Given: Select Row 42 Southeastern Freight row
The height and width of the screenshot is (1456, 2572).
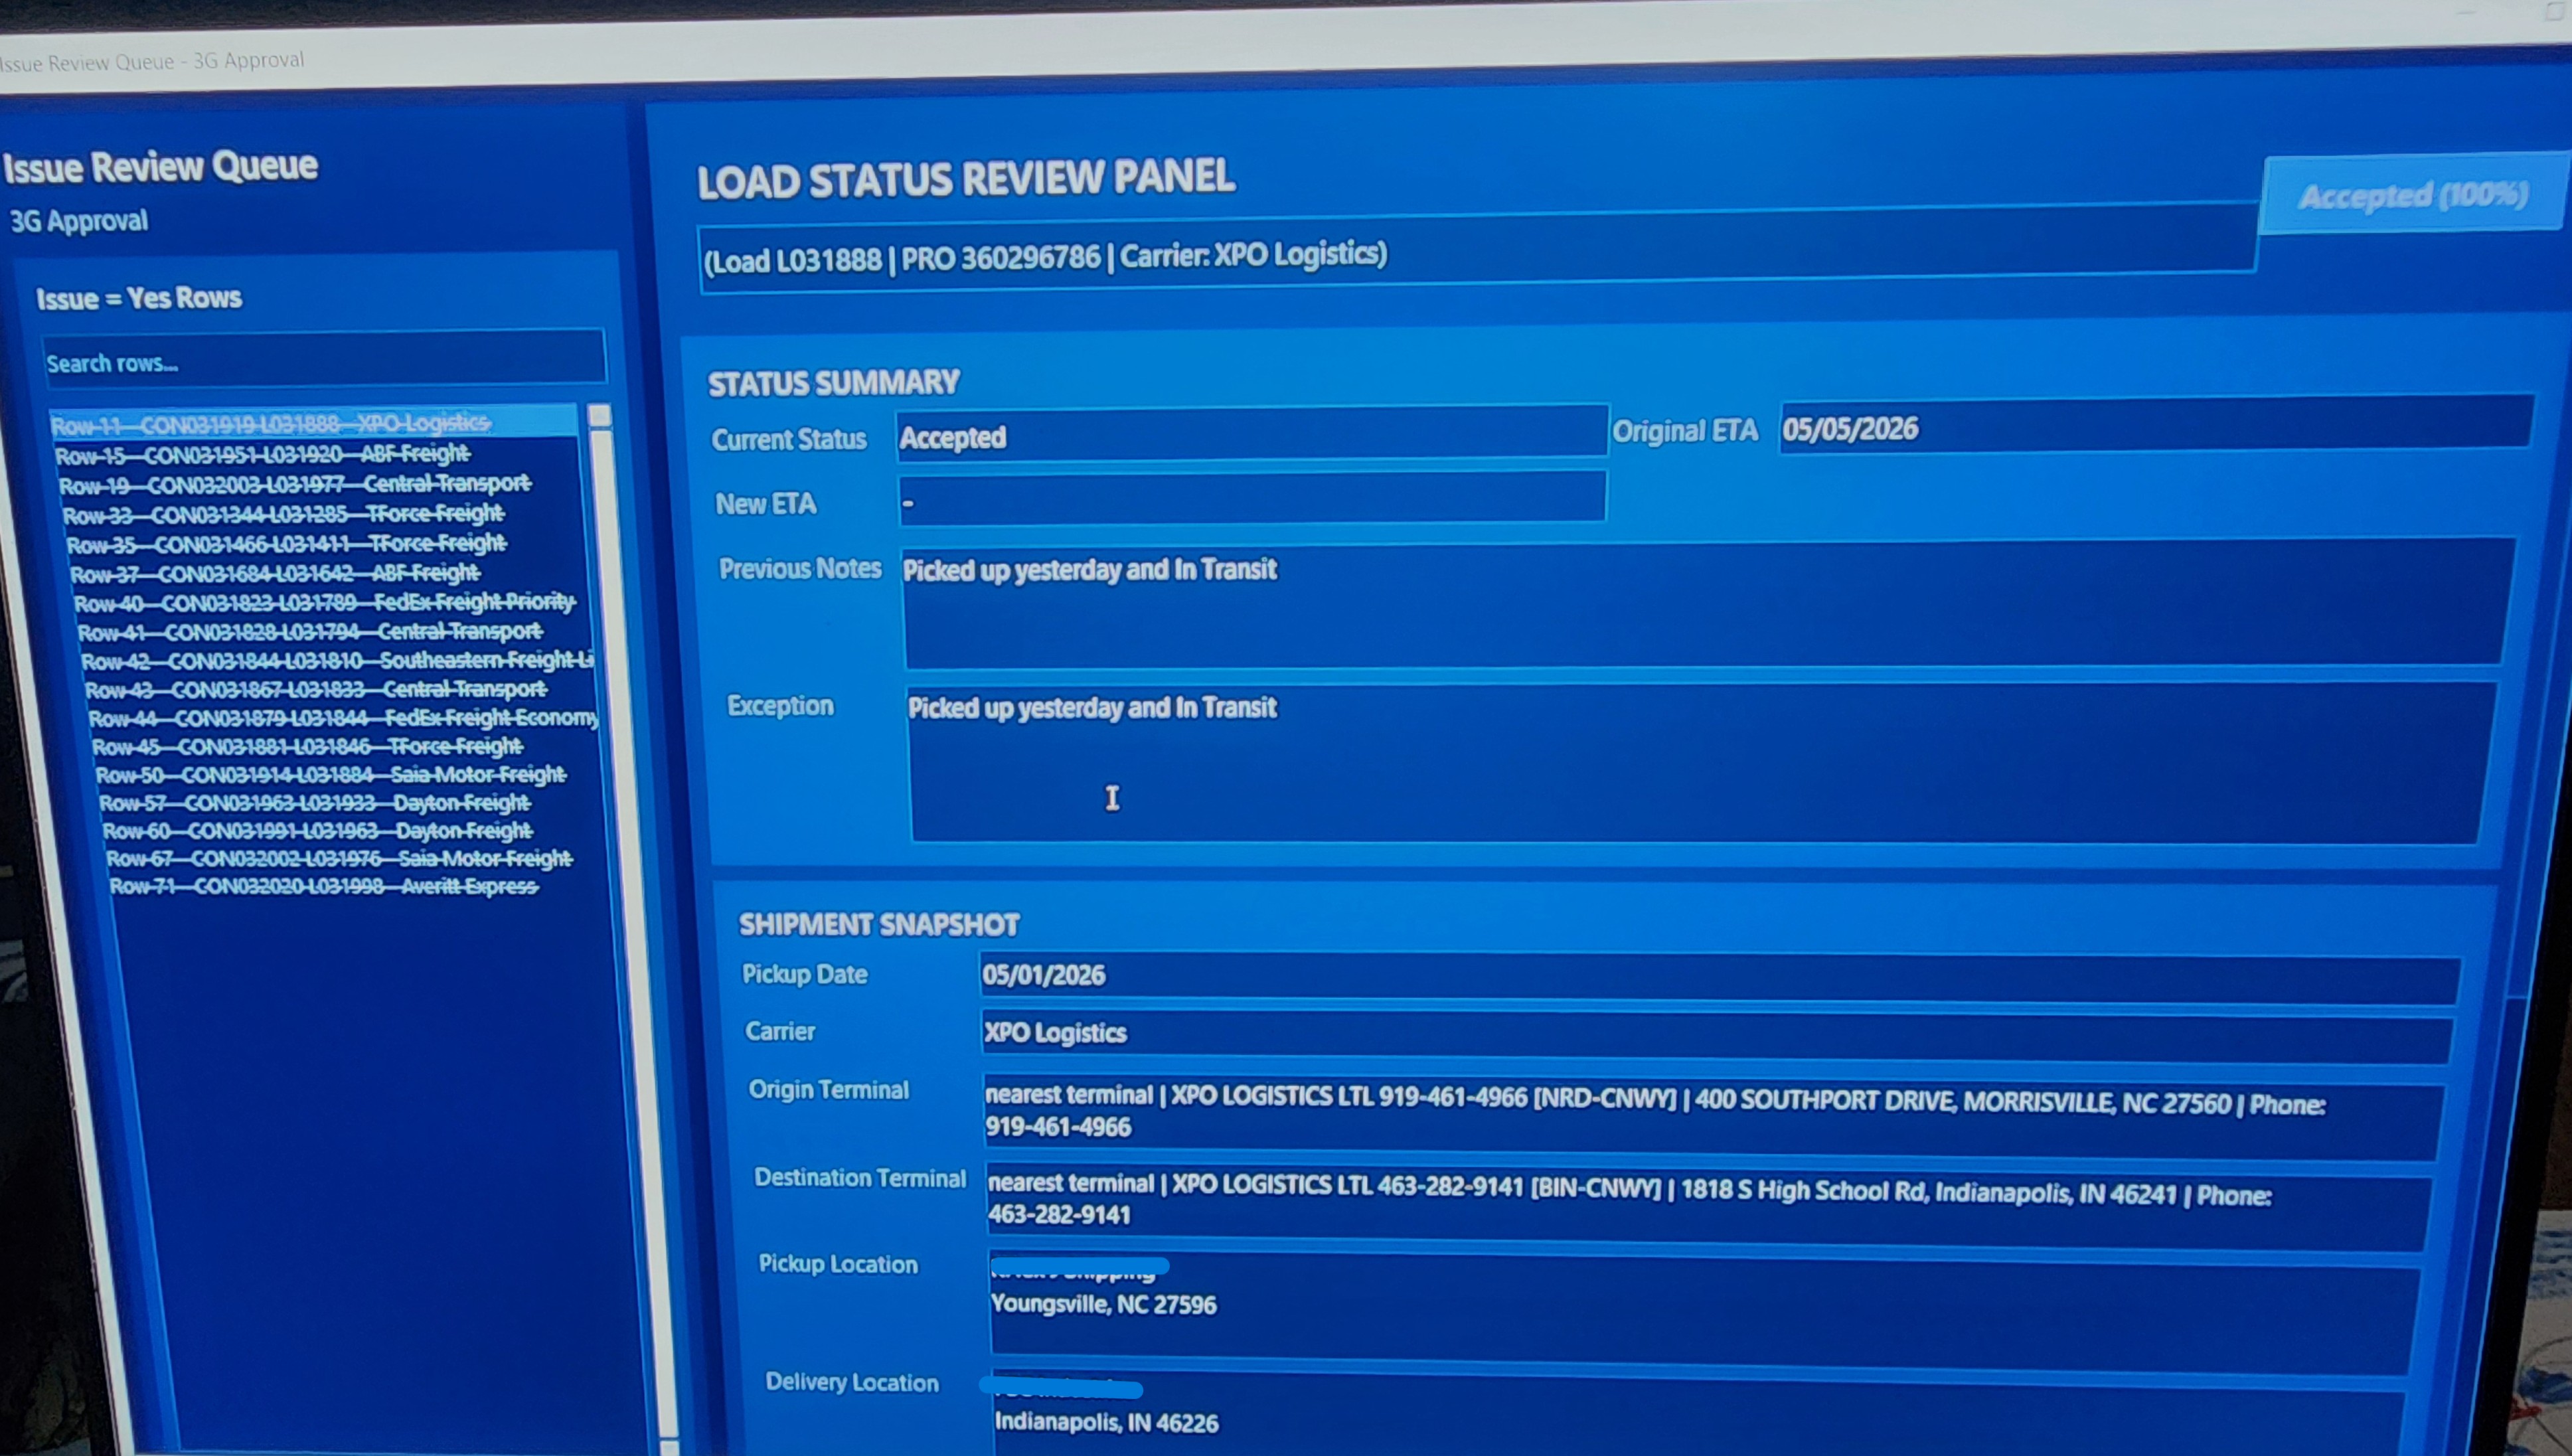Looking at the screenshot, I should click(338, 660).
